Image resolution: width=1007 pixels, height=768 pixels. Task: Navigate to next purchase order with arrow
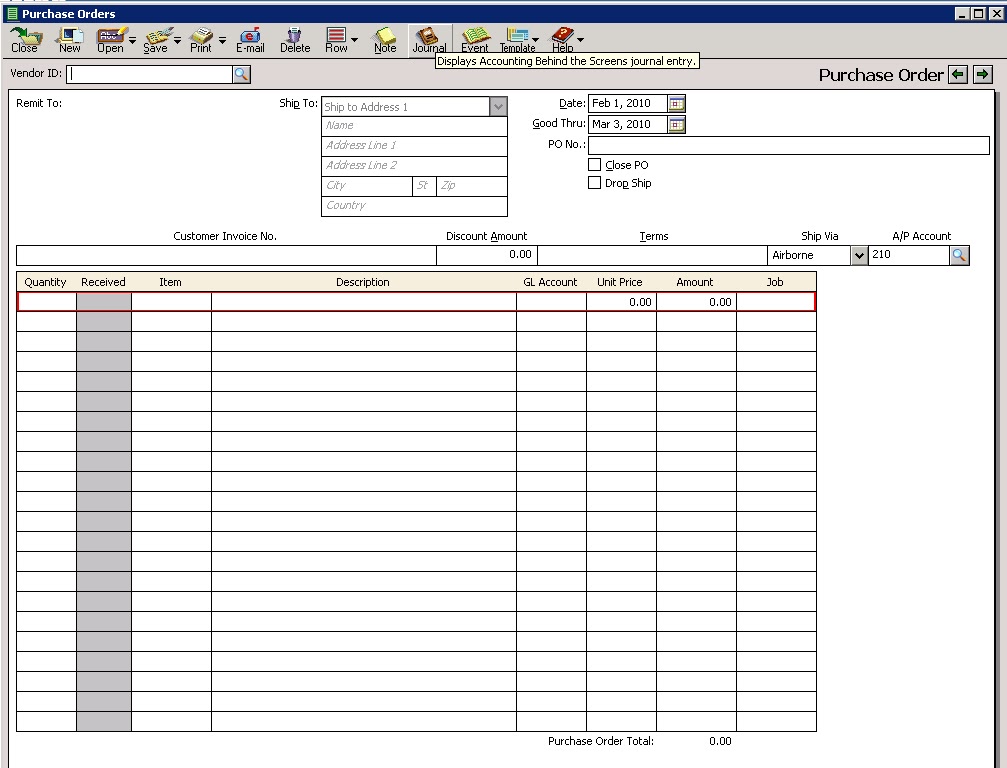pyautogui.click(x=983, y=74)
